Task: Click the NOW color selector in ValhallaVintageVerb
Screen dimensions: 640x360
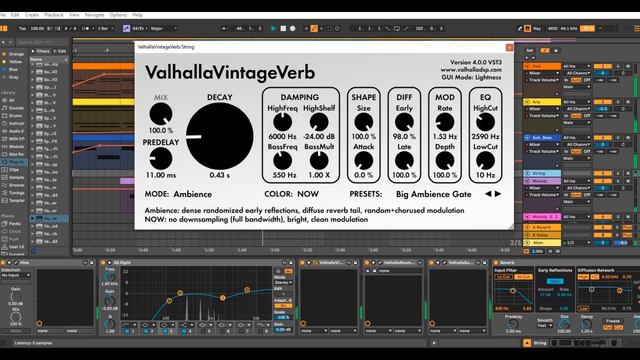Action: click(x=308, y=194)
